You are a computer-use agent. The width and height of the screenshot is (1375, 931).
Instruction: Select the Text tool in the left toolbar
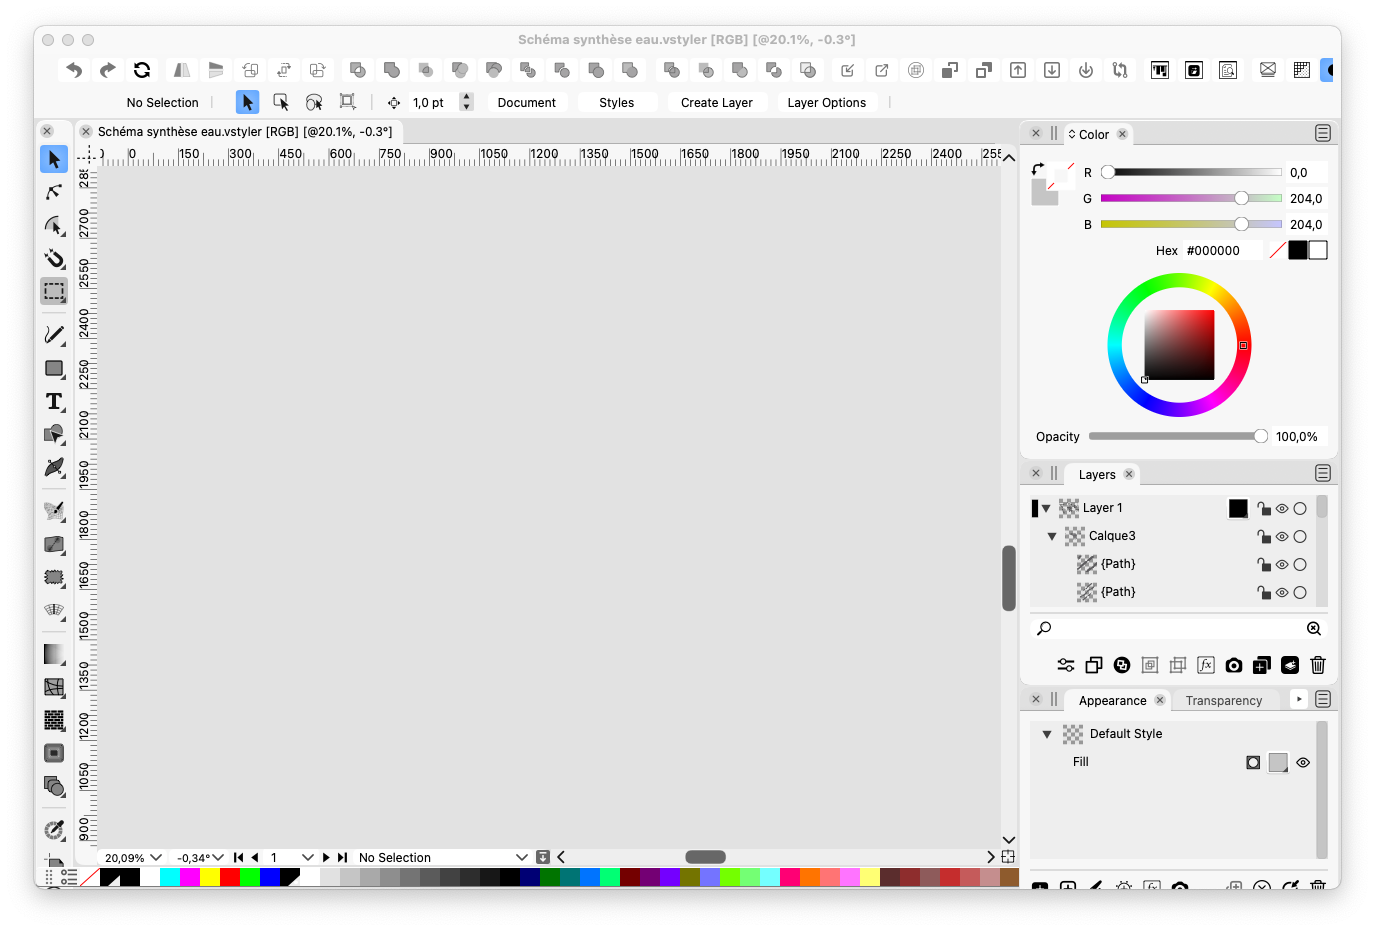pyautogui.click(x=54, y=402)
